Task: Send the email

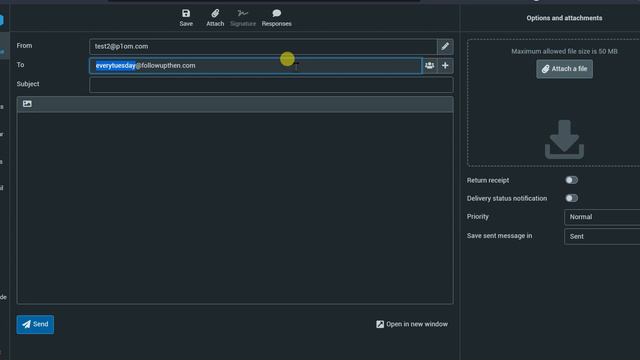Action: (35, 324)
